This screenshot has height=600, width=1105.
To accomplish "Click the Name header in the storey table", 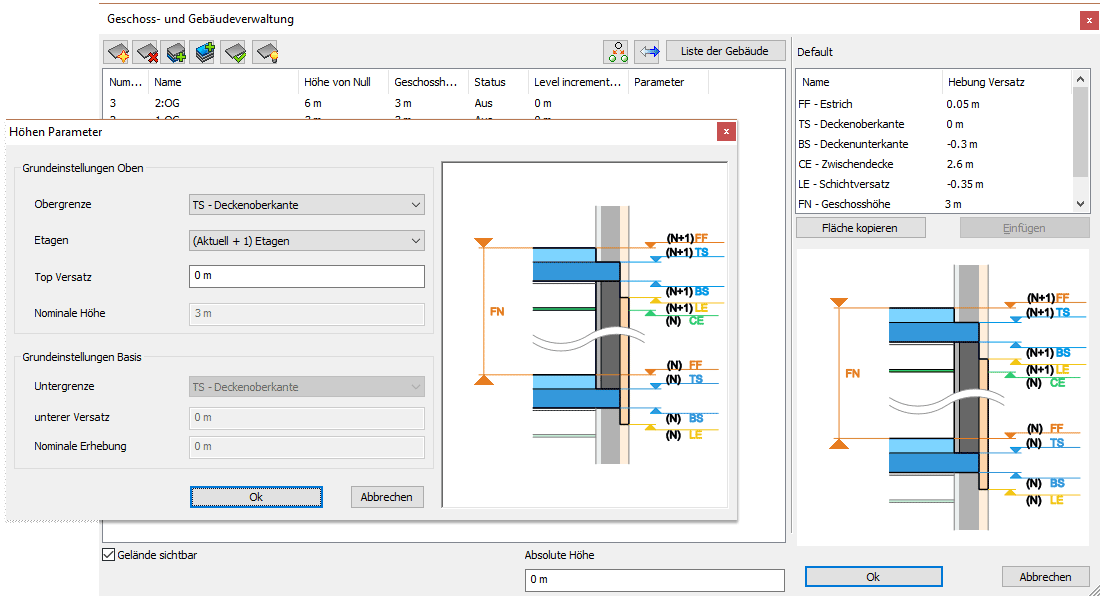I will 223,82.
